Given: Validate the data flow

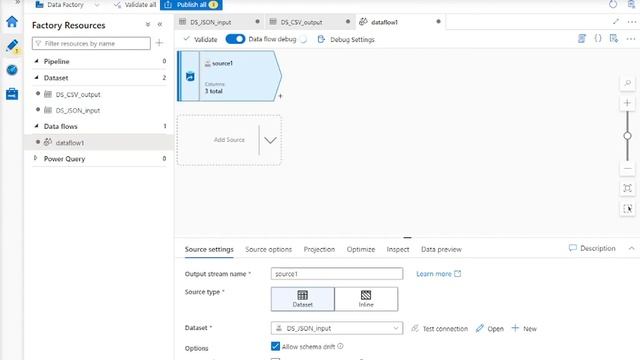Looking at the screenshot, I should (x=200, y=39).
